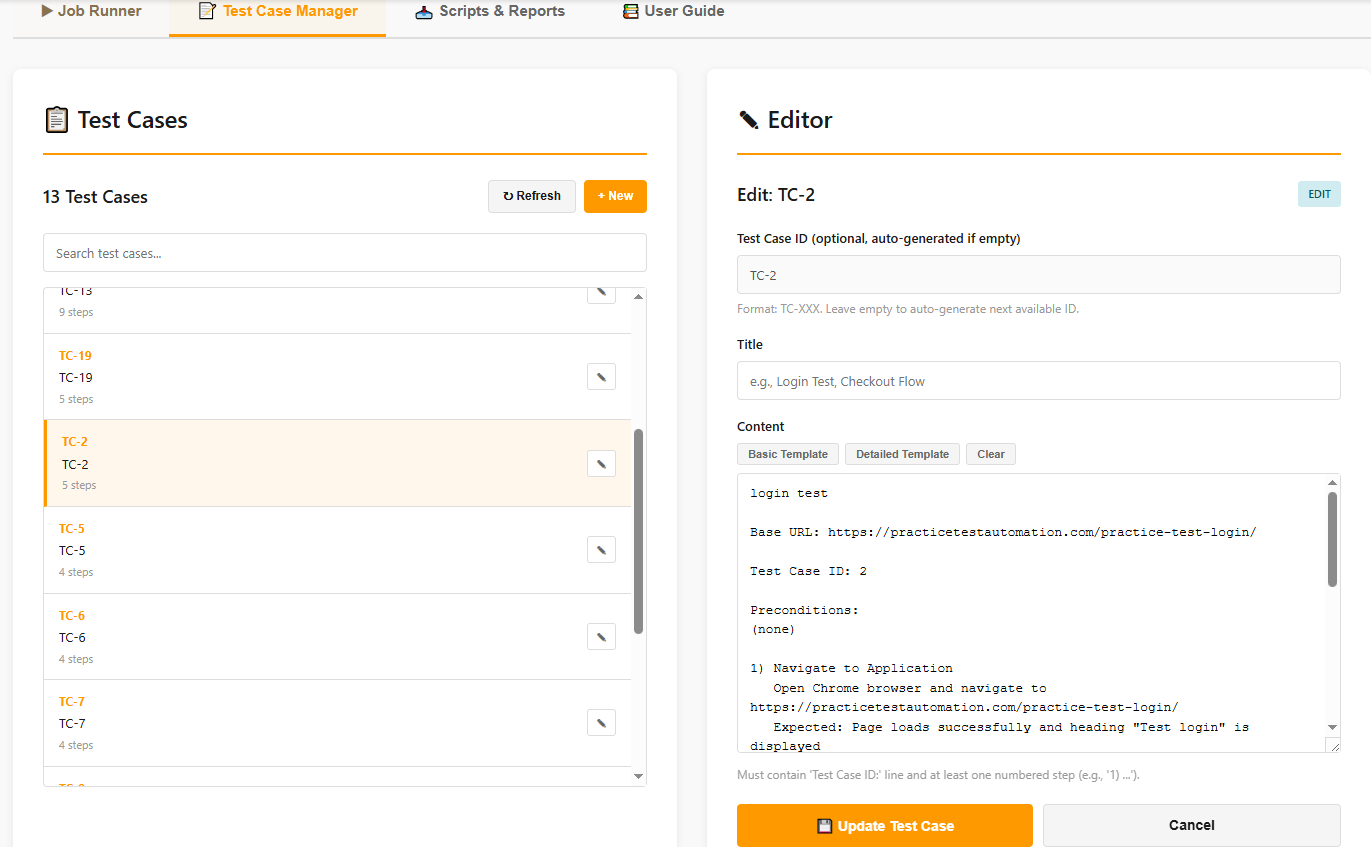Viewport: 1371px width, 847px height.
Task: Insert the Detailed Template
Action: (902, 454)
